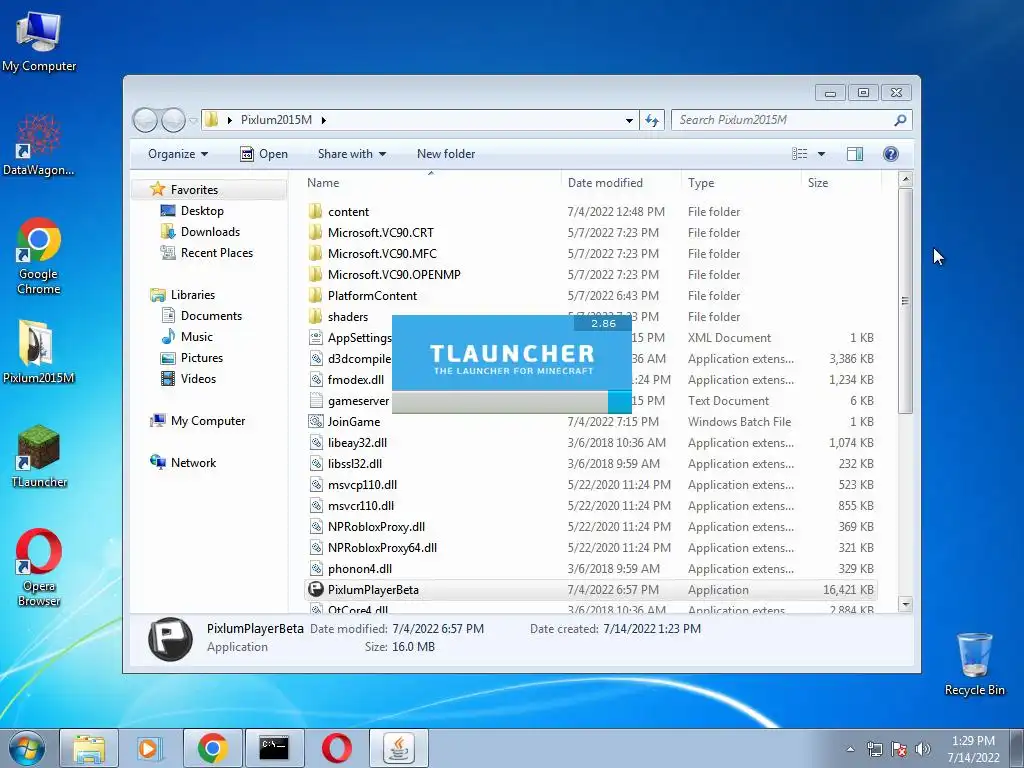This screenshot has height=768, width=1024.
Task: Switch to Chrome in taskbar
Action: (213, 748)
